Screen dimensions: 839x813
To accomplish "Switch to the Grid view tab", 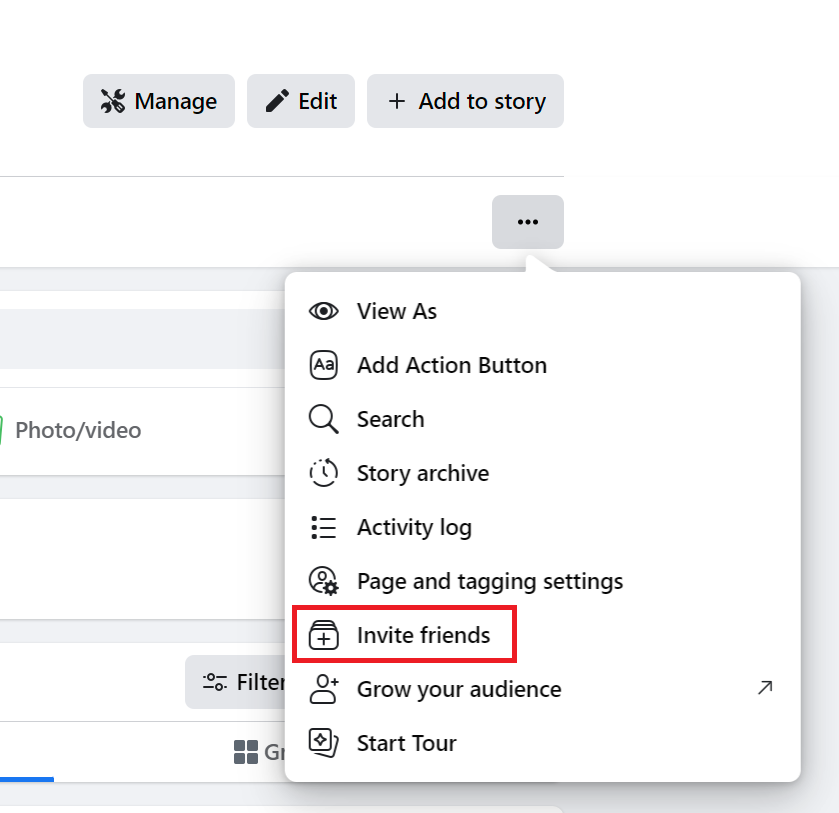I will click(258, 752).
